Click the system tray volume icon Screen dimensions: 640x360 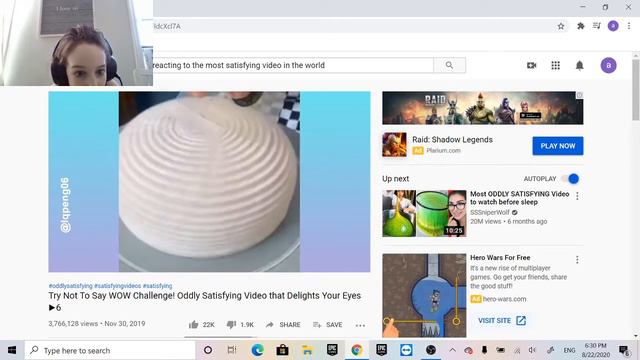tap(532, 350)
